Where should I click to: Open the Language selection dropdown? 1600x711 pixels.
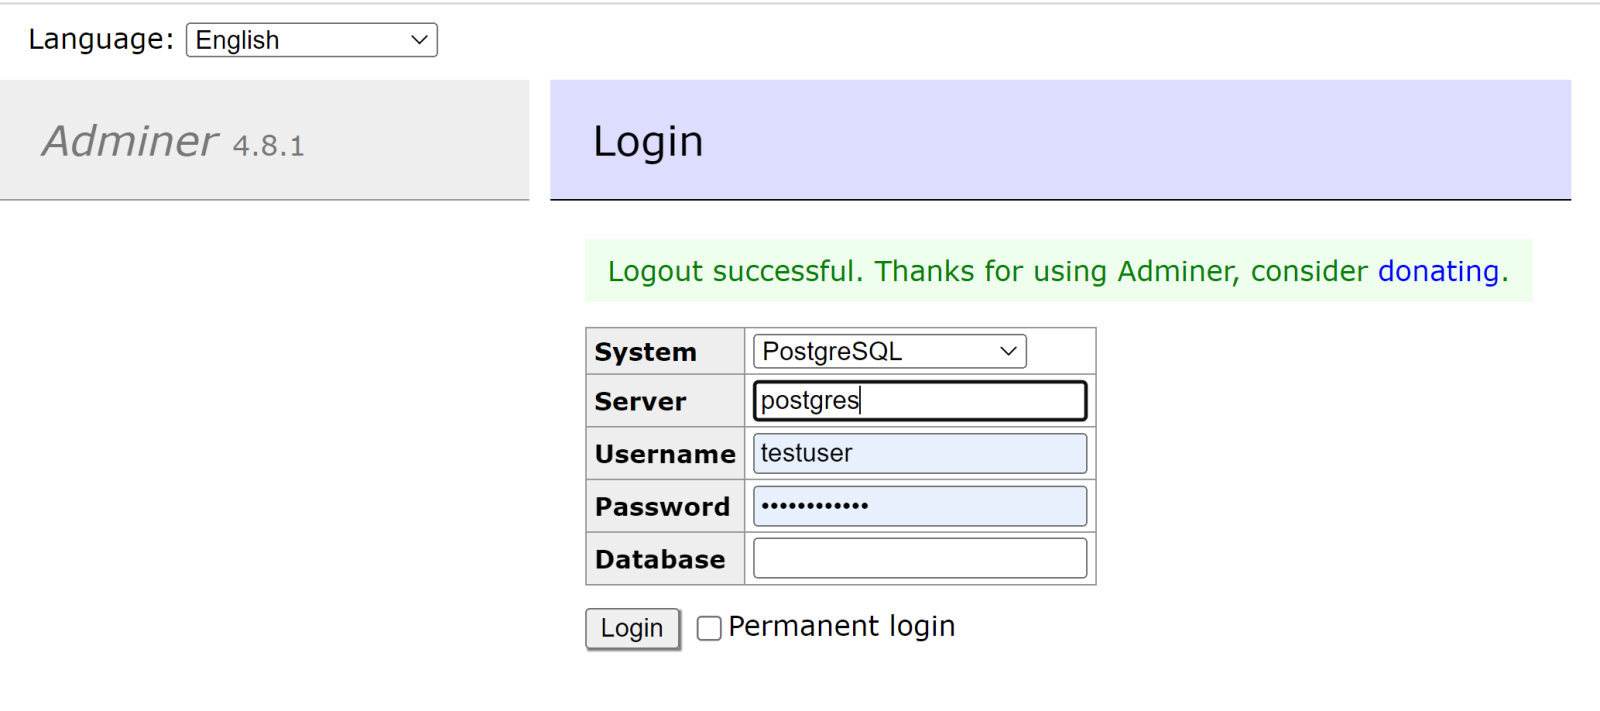click(311, 40)
